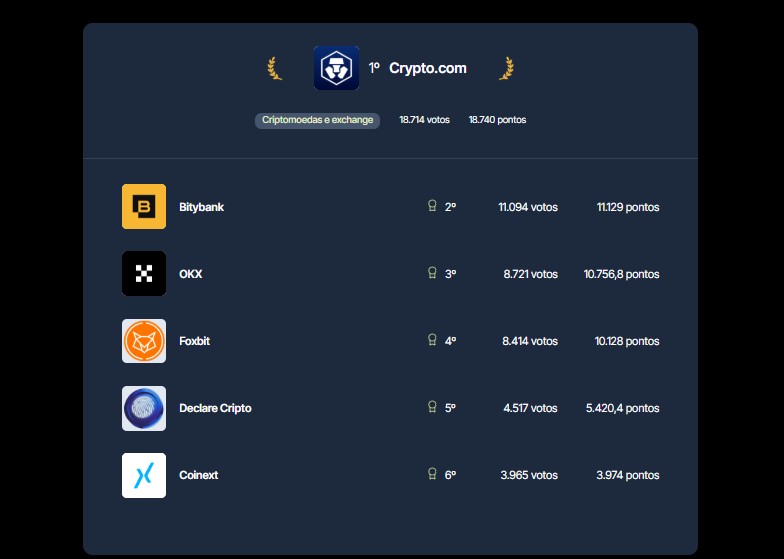Screen dimensions: 784x559
Task: Click the 3.974 pontos value
Action: pos(628,475)
